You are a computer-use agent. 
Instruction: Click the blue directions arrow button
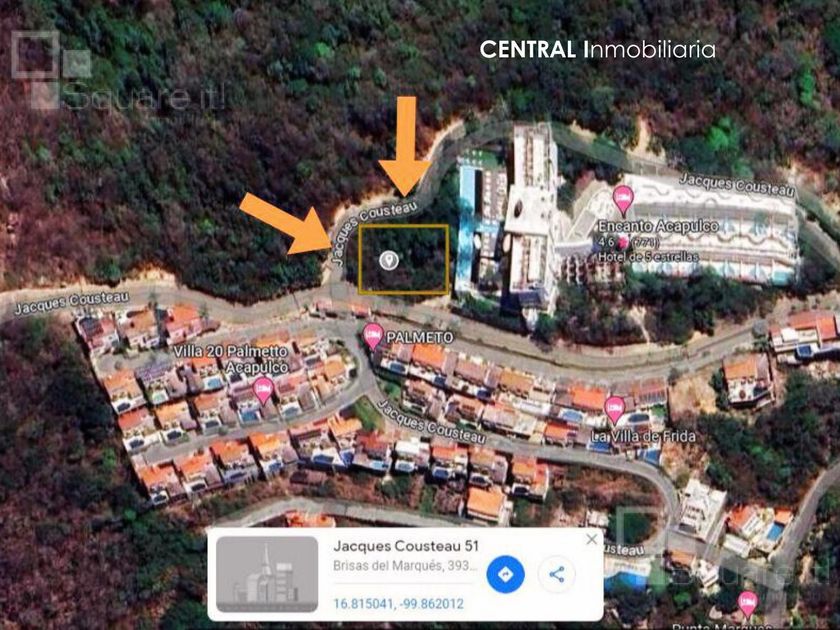point(505,574)
